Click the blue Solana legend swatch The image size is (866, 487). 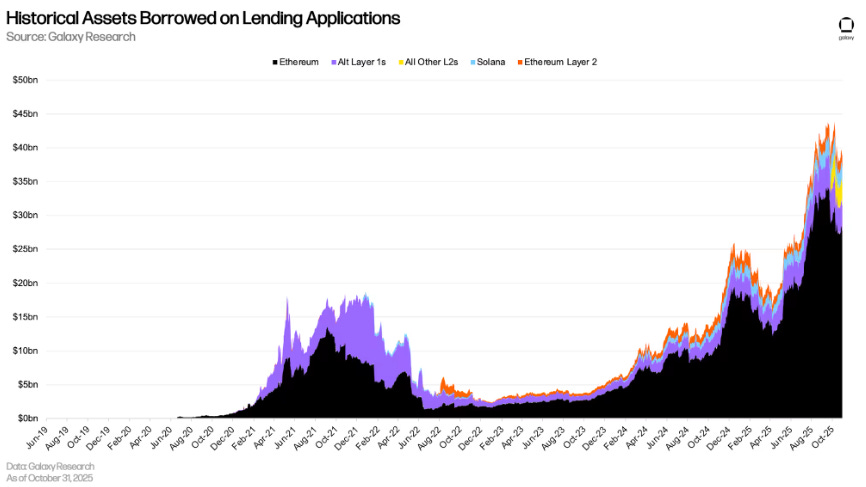point(473,62)
